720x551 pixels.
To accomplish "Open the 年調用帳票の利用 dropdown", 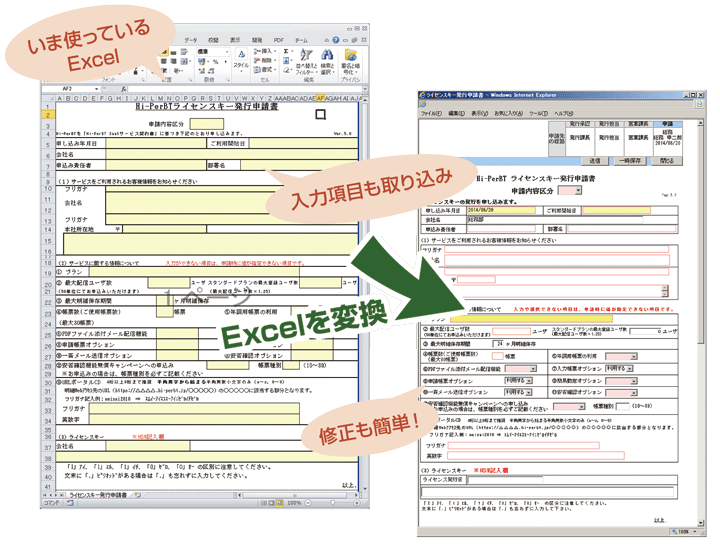I will pos(634,356).
